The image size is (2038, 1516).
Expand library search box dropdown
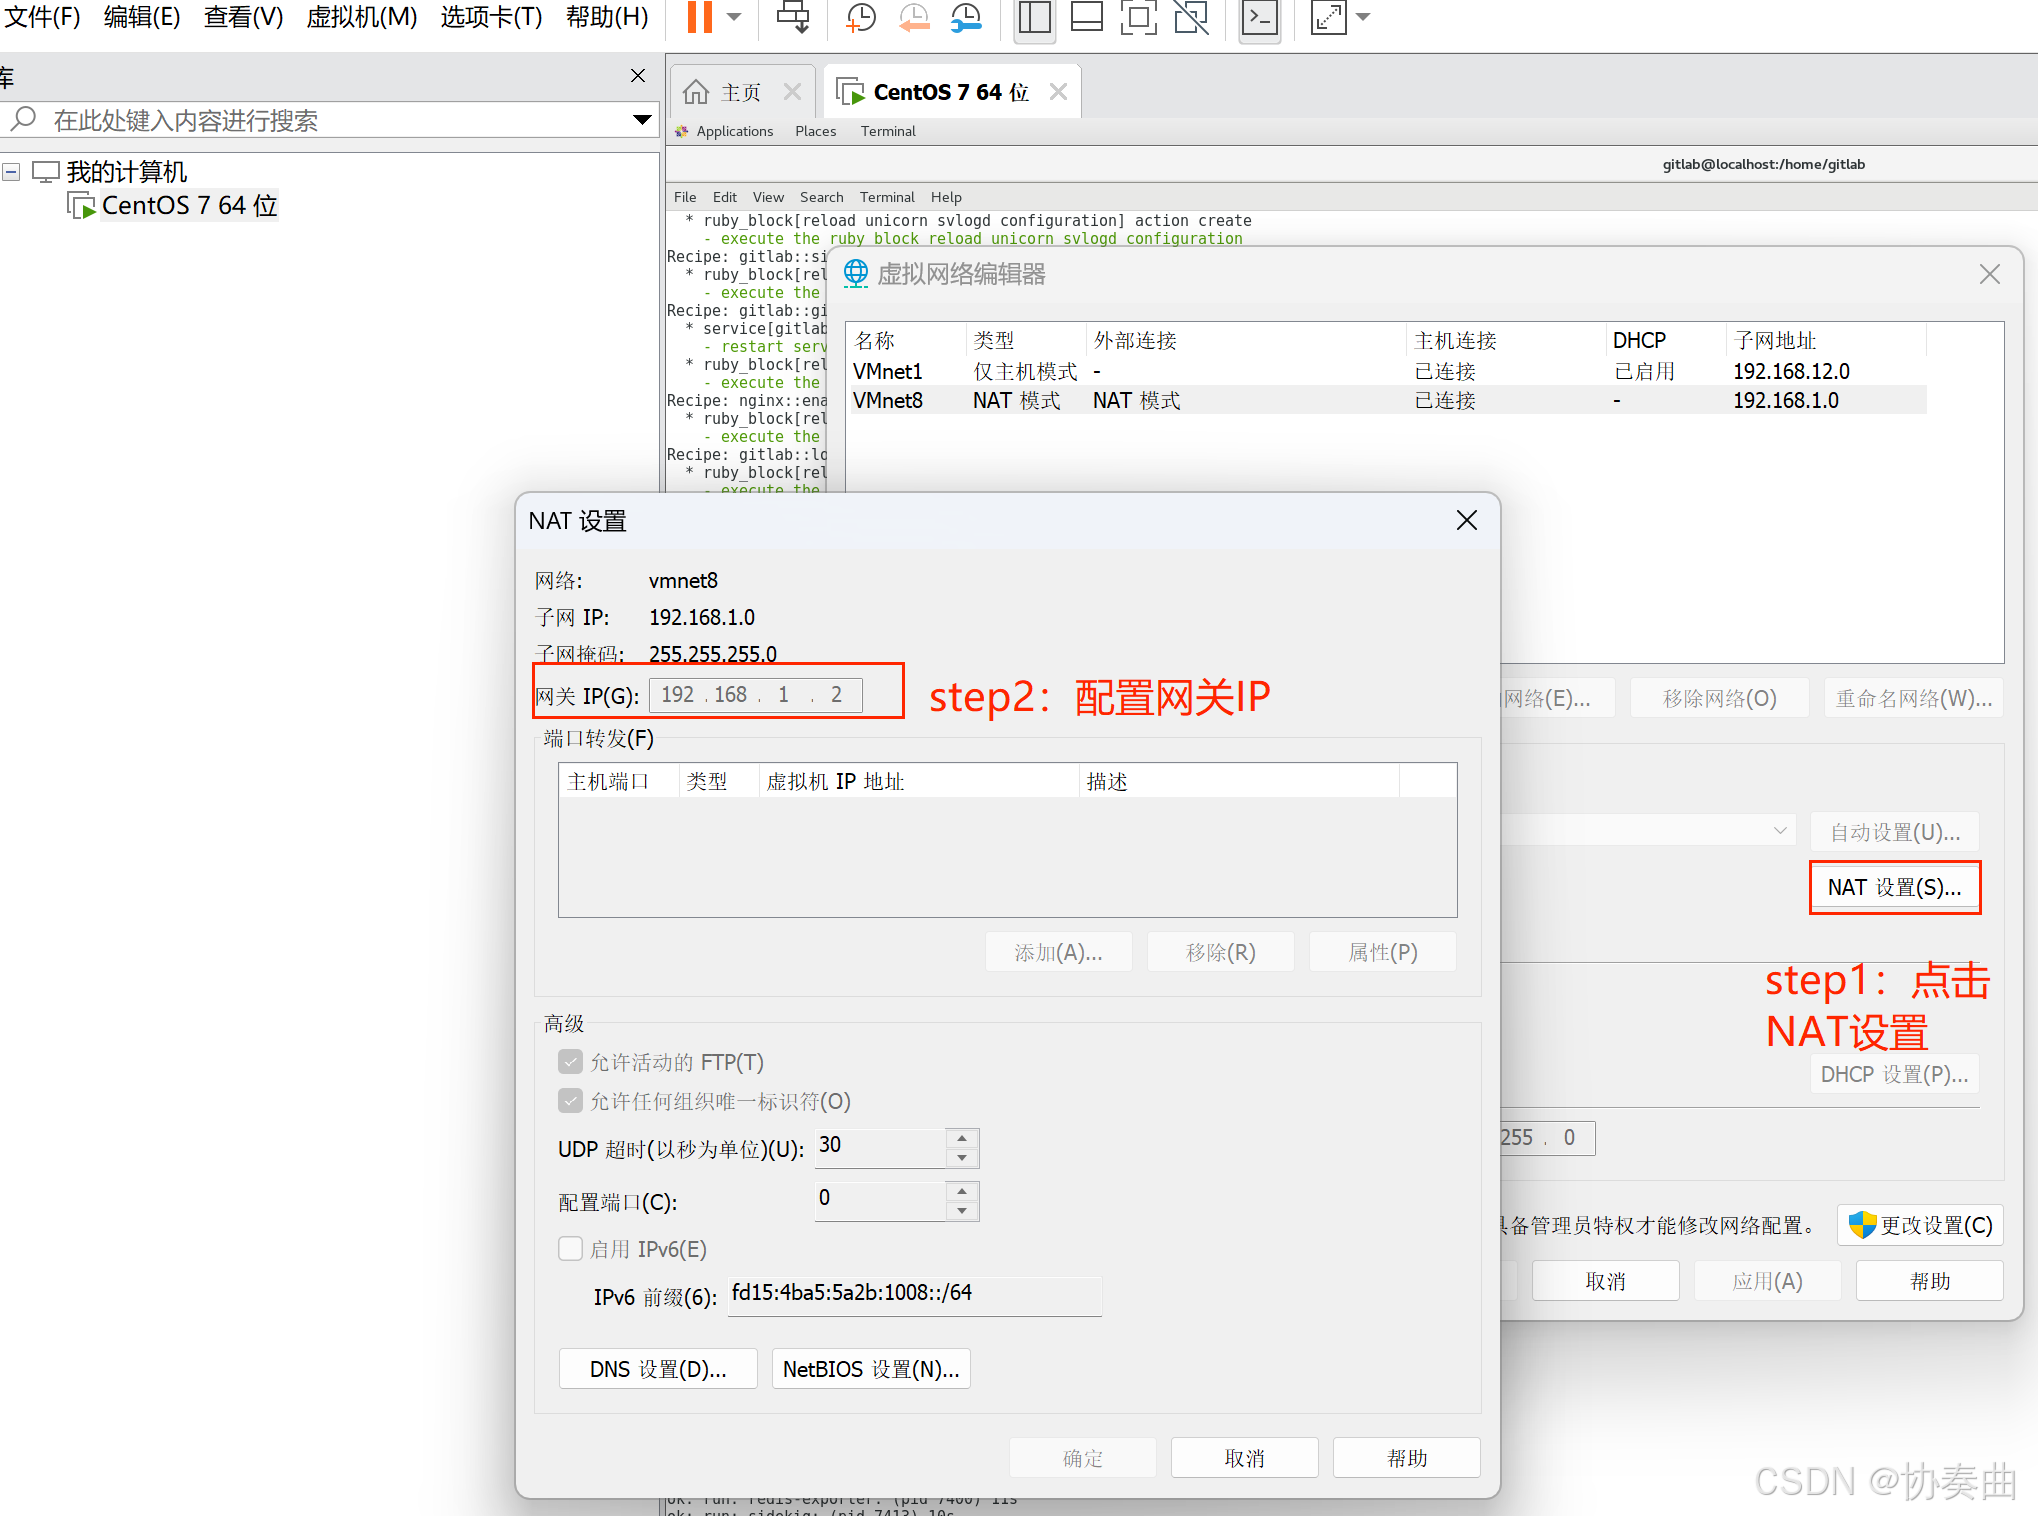tap(642, 120)
